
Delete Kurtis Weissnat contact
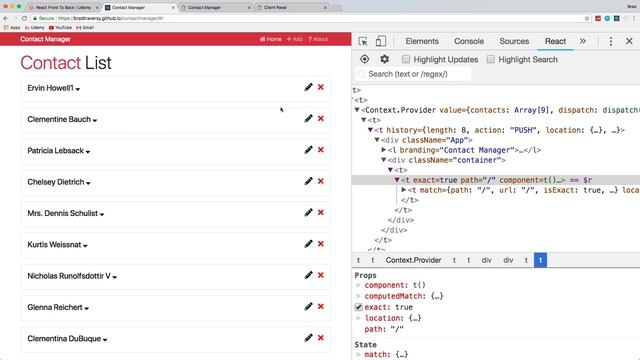(321, 244)
